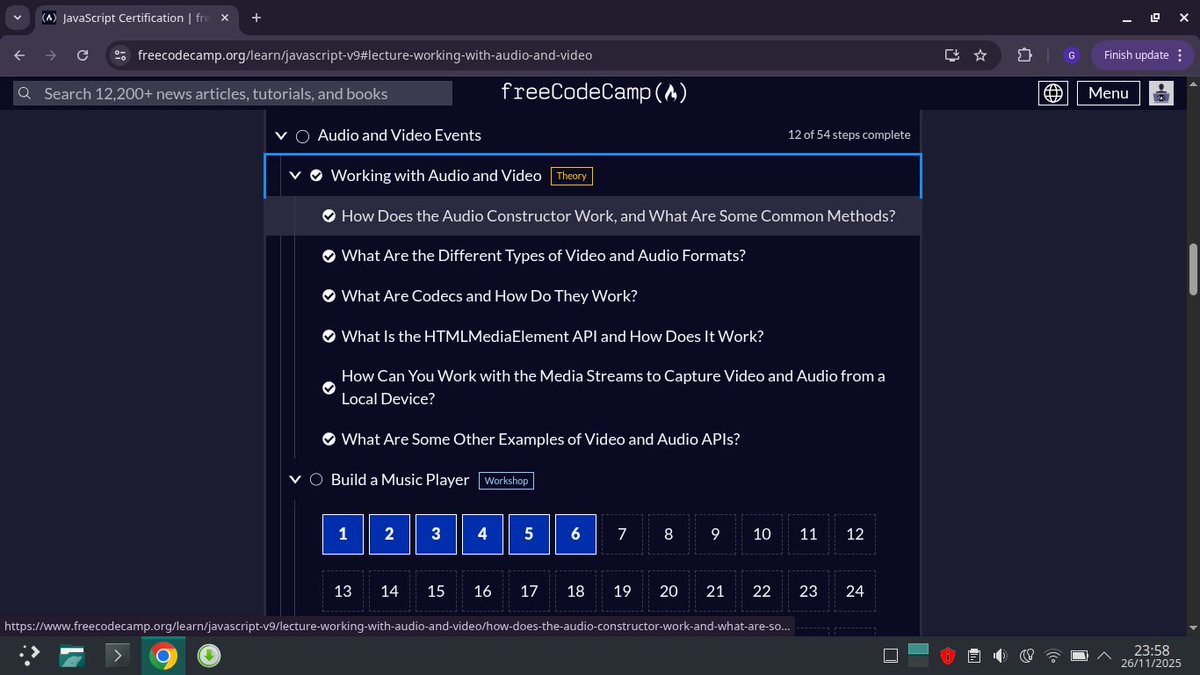Open the freeCodeCamp Menu button
The width and height of the screenshot is (1200, 675).
click(1108, 93)
